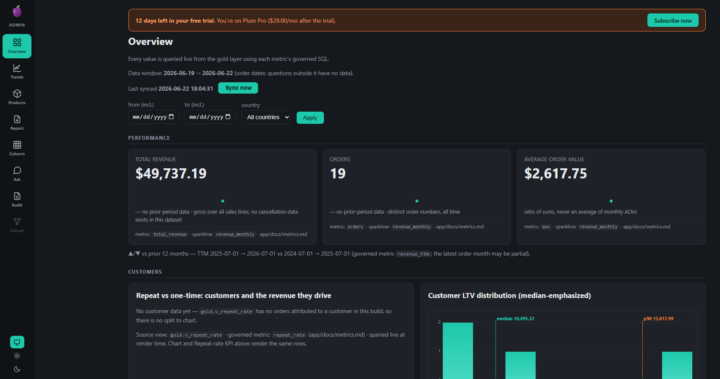Click Customer LTV distribution card title
The width and height of the screenshot is (720, 379).
(x=509, y=296)
